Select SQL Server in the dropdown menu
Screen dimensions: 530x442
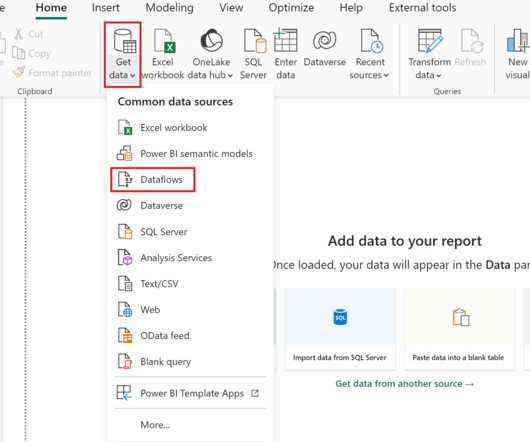tap(190, 231)
